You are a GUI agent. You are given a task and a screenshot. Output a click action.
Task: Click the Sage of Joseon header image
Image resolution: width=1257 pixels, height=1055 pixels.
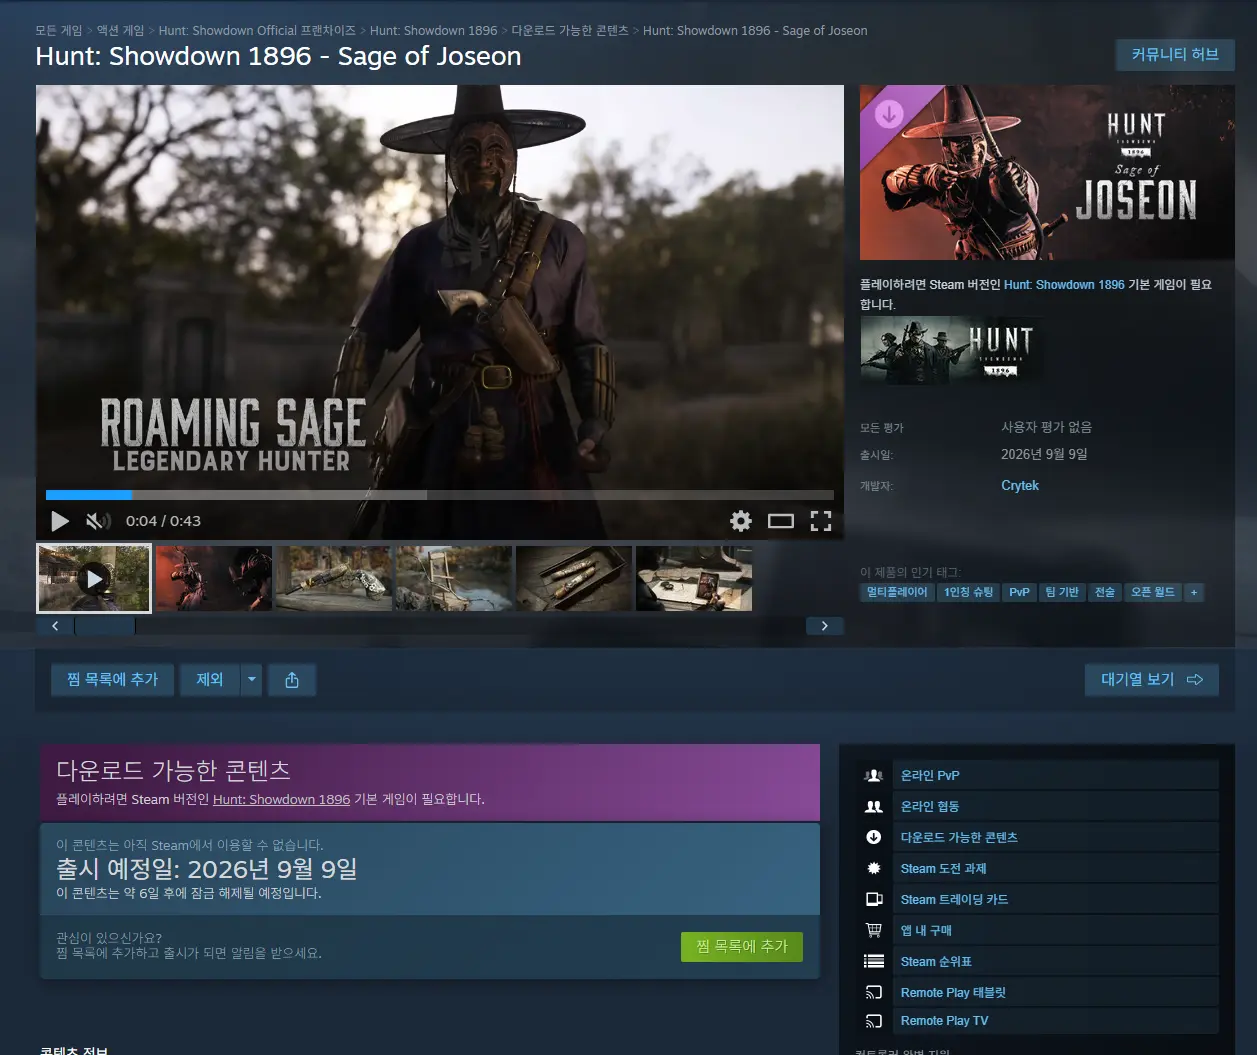[1047, 173]
